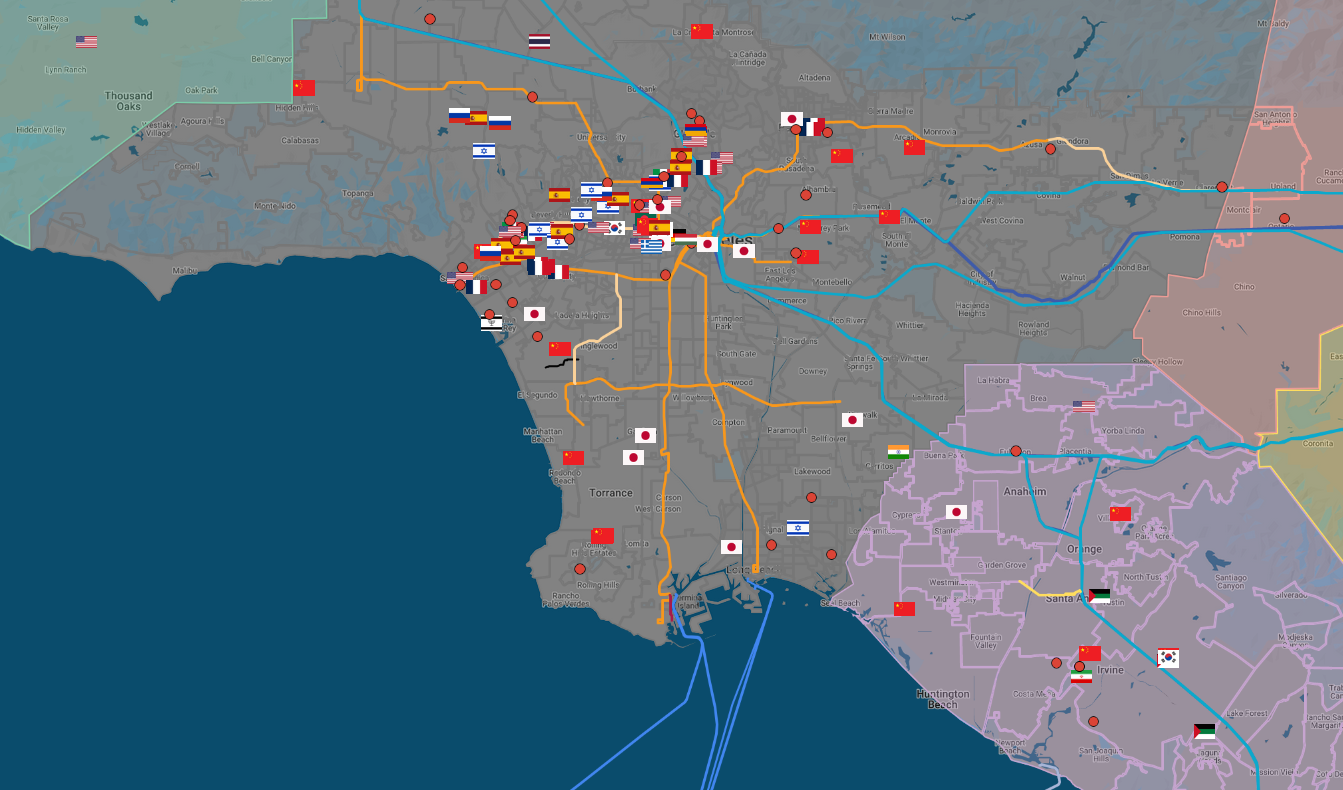Click the China flag near Villa Park
1343x790 pixels.
(1120, 513)
